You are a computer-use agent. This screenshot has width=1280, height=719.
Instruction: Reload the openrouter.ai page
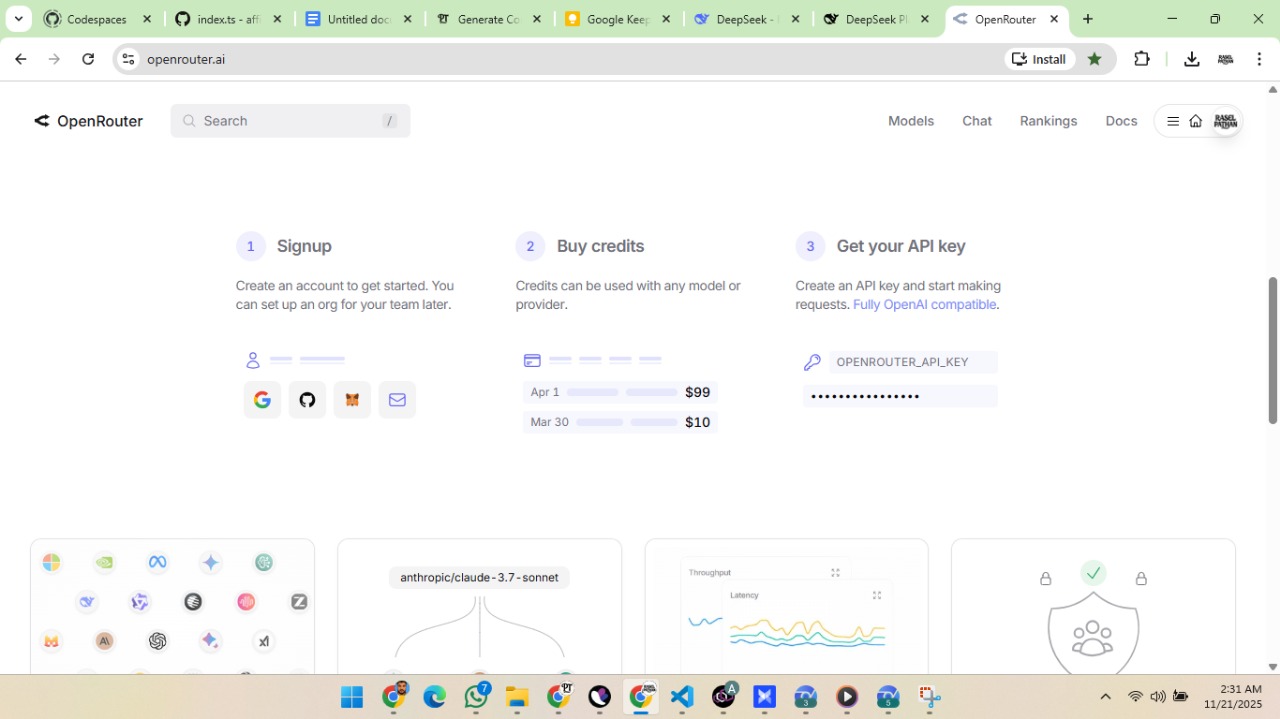click(88, 59)
